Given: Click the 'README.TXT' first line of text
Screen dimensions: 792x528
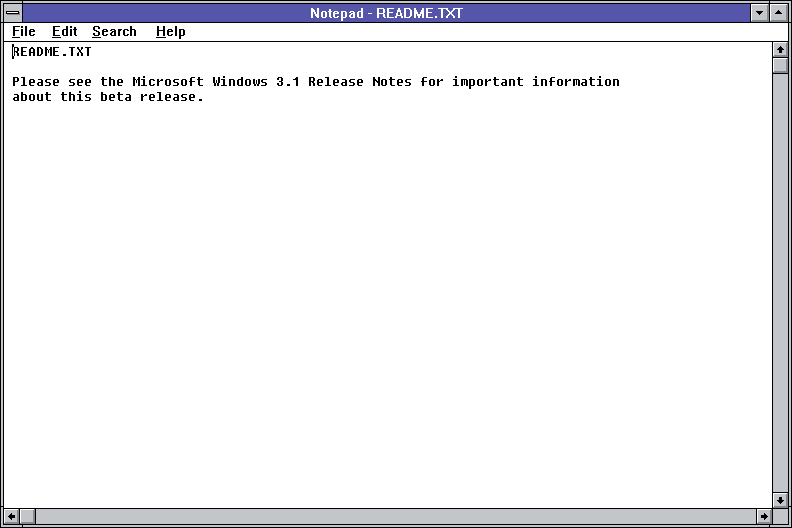Looking at the screenshot, I should click(52, 52).
